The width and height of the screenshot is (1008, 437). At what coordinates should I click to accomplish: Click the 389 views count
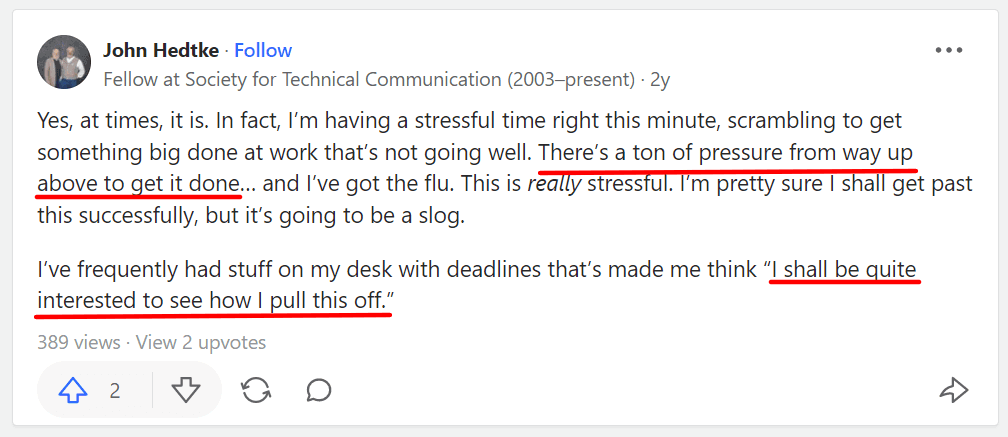(x=78, y=342)
